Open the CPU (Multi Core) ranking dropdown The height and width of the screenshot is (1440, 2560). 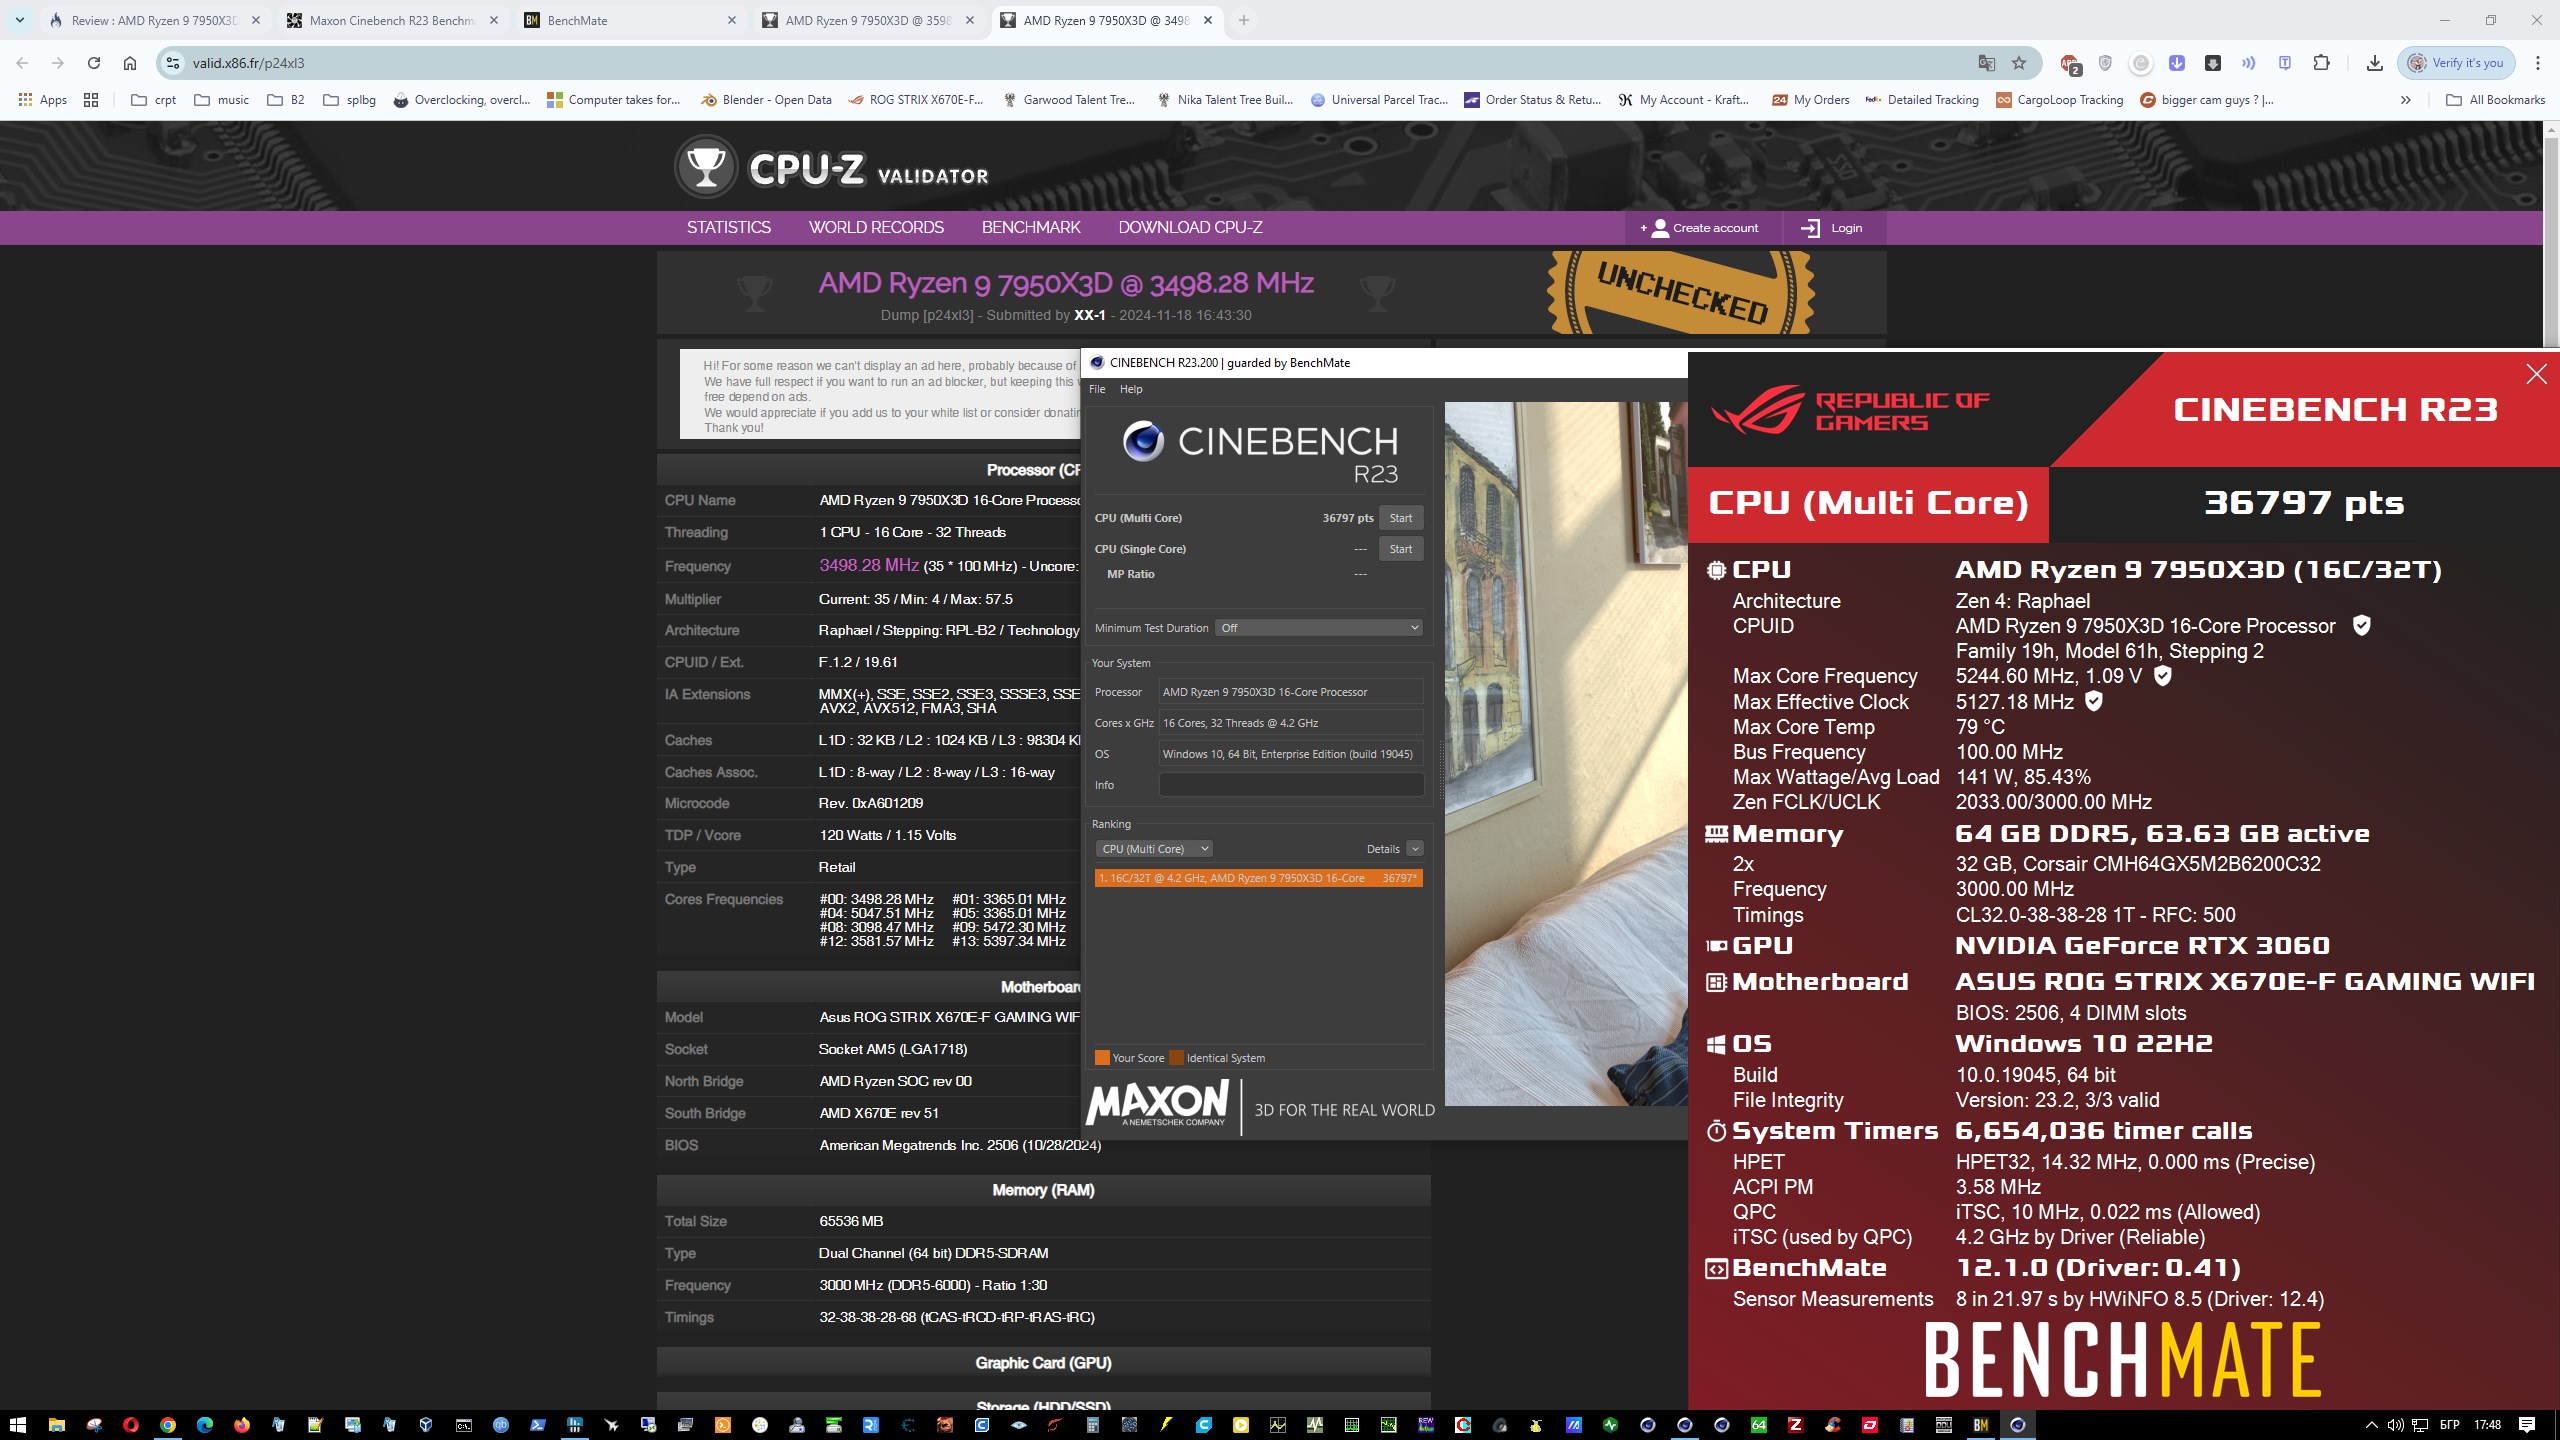click(1154, 849)
